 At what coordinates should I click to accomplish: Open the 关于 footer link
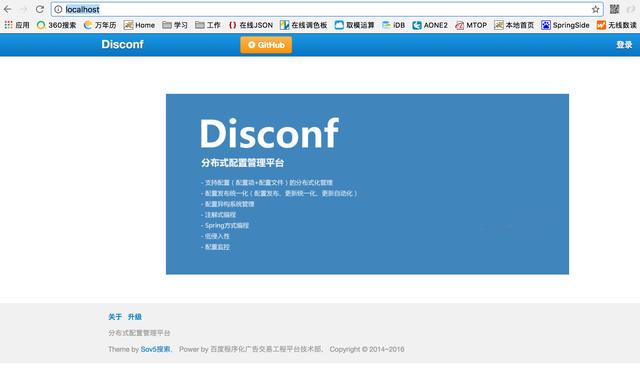pos(115,317)
